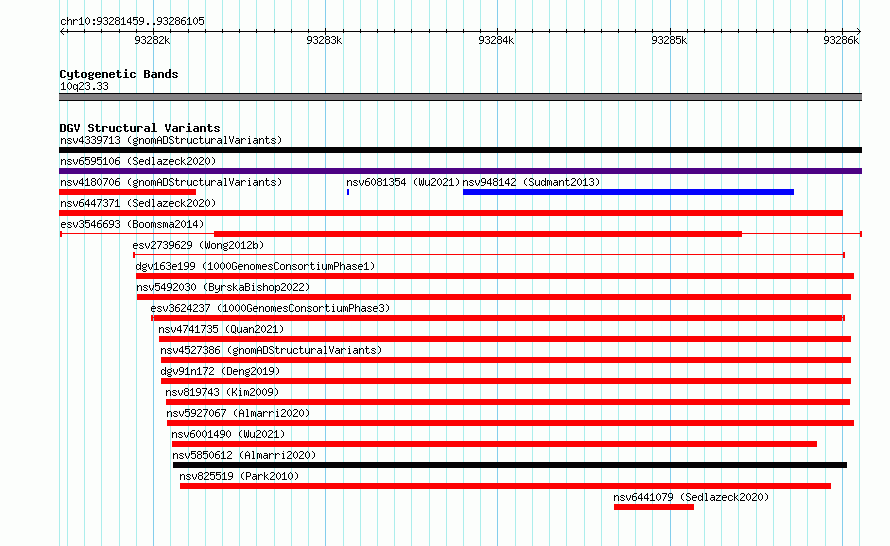Click the DGV Structural Variants track title
The height and width of the screenshot is (546, 890).
pyautogui.click(x=140, y=128)
